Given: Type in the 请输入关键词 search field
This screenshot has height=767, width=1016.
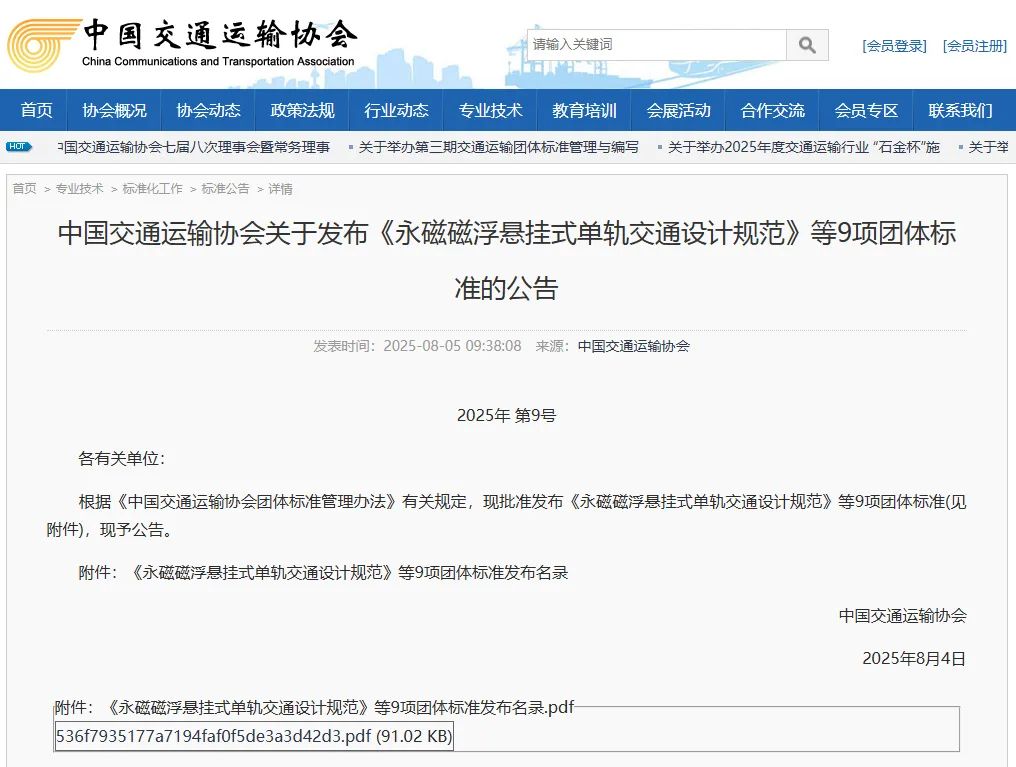Looking at the screenshot, I should click(x=656, y=45).
